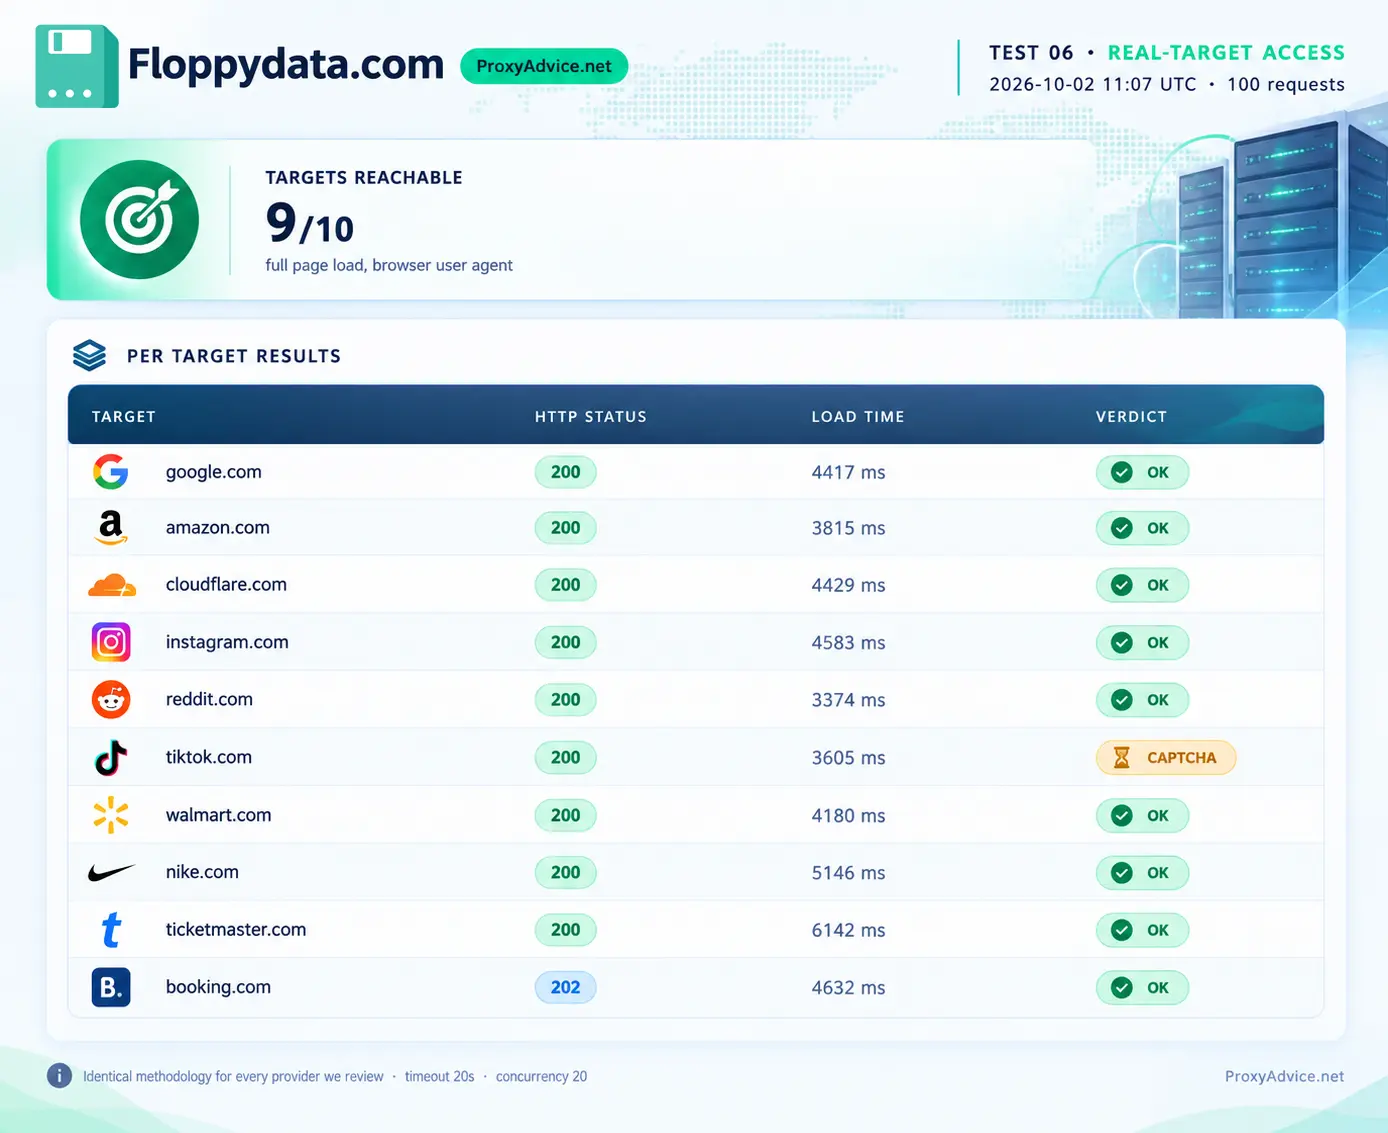Image resolution: width=1388 pixels, height=1133 pixels.
Task: Click the Instagram logo icon
Action: 111,642
